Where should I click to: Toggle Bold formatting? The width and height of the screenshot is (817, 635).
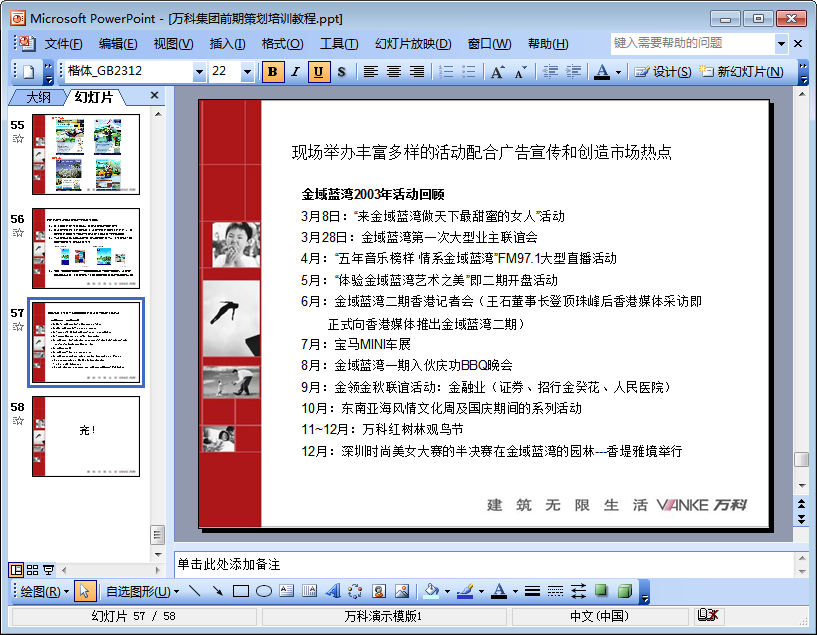pos(273,71)
